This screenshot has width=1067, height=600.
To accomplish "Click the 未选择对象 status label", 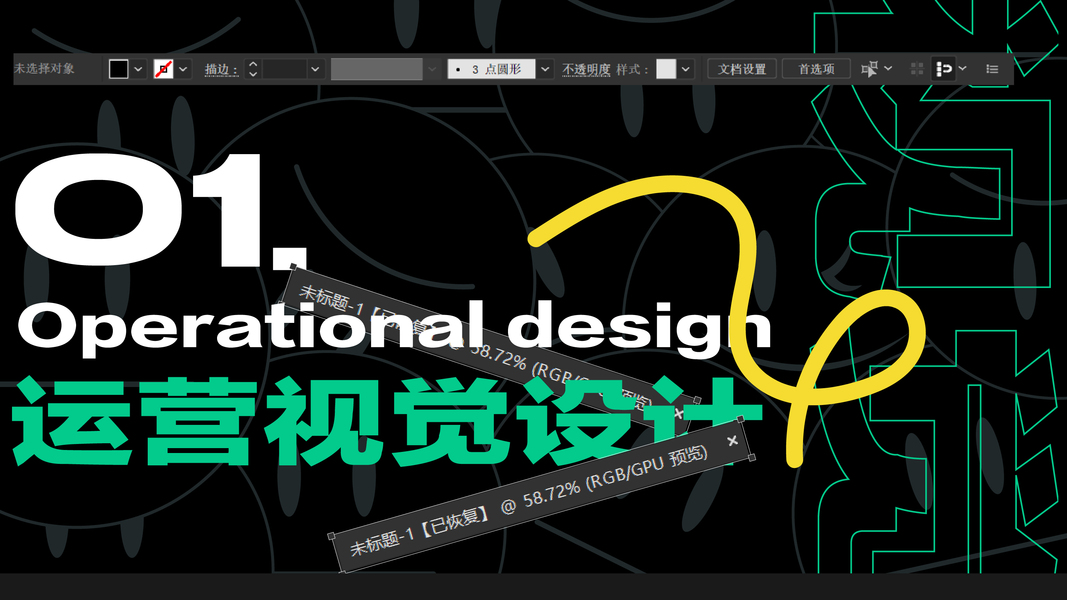I will (x=44, y=69).
